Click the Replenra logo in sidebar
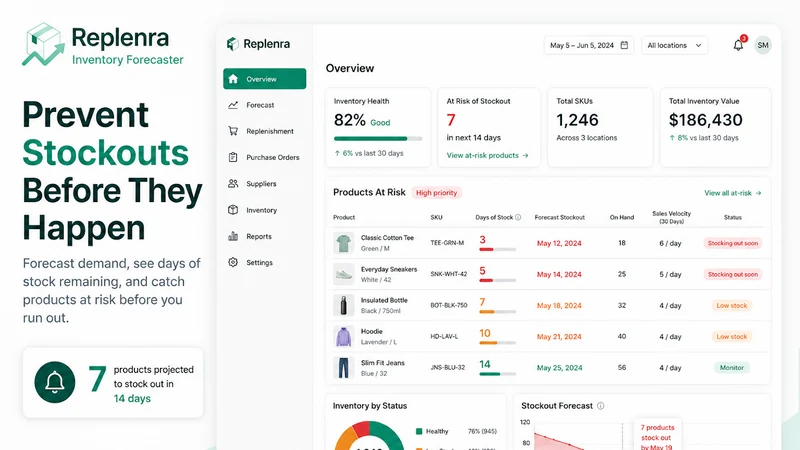This screenshot has height=450, width=800. pos(258,44)
